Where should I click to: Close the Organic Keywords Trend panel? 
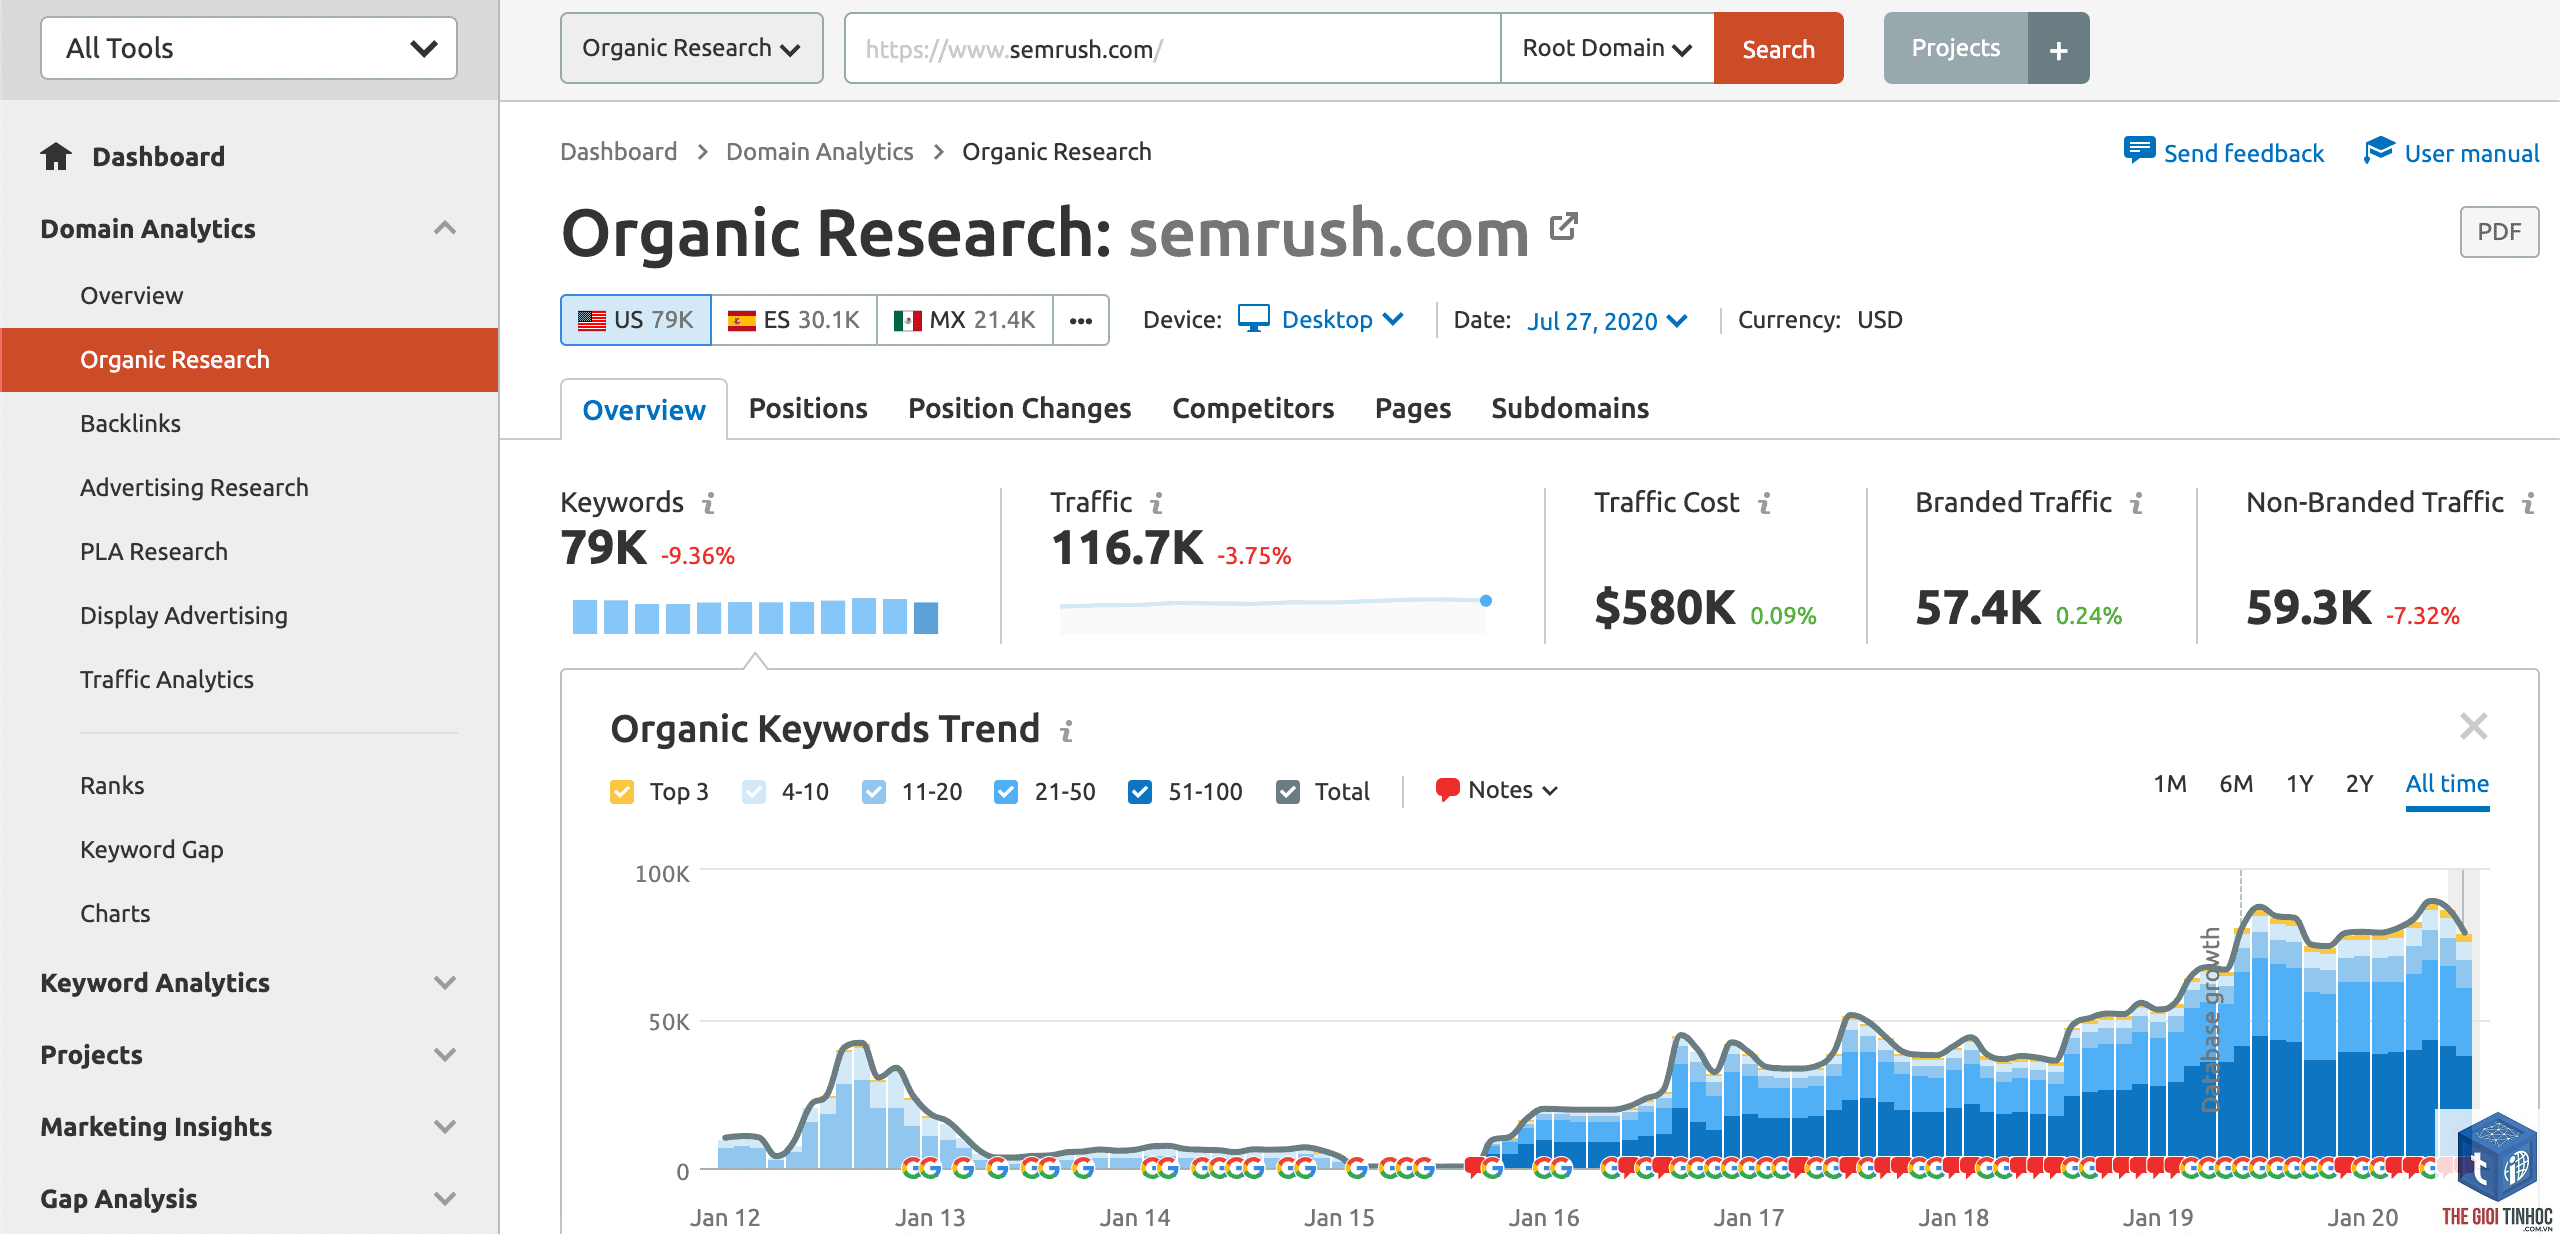pos(2474,726)
